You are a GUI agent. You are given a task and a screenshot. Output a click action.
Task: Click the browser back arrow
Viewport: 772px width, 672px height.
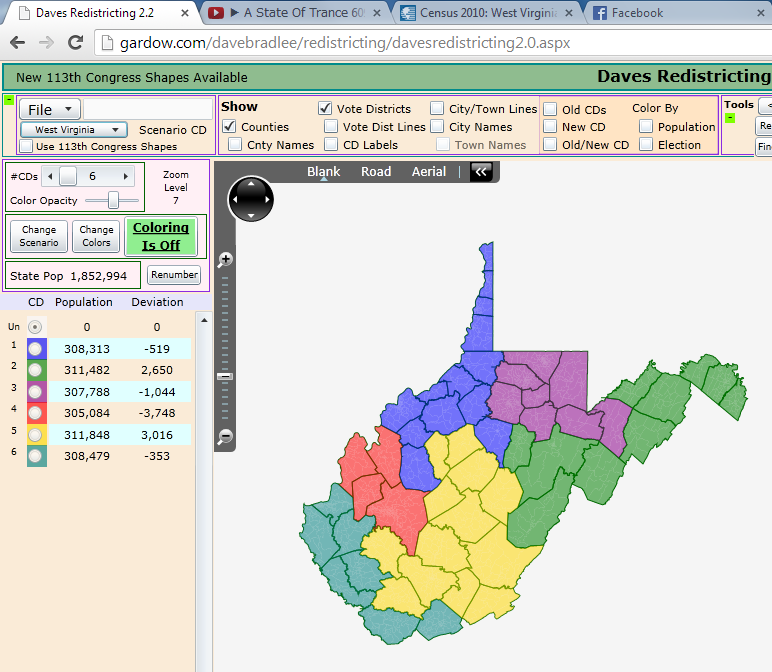pos(18,43)
